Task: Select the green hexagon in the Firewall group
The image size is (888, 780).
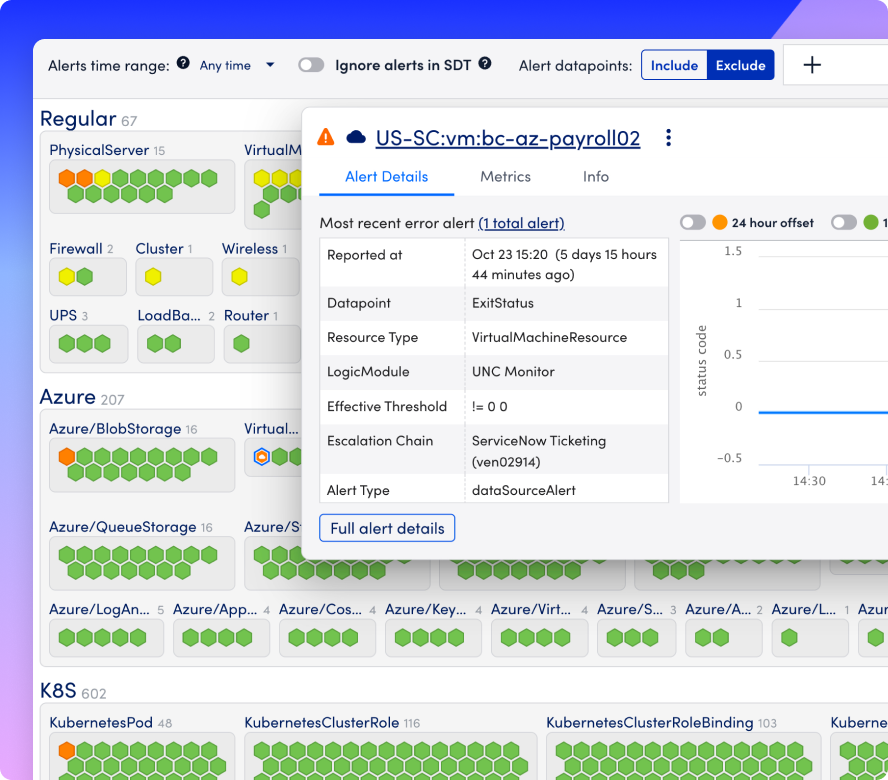Action: 85,277
